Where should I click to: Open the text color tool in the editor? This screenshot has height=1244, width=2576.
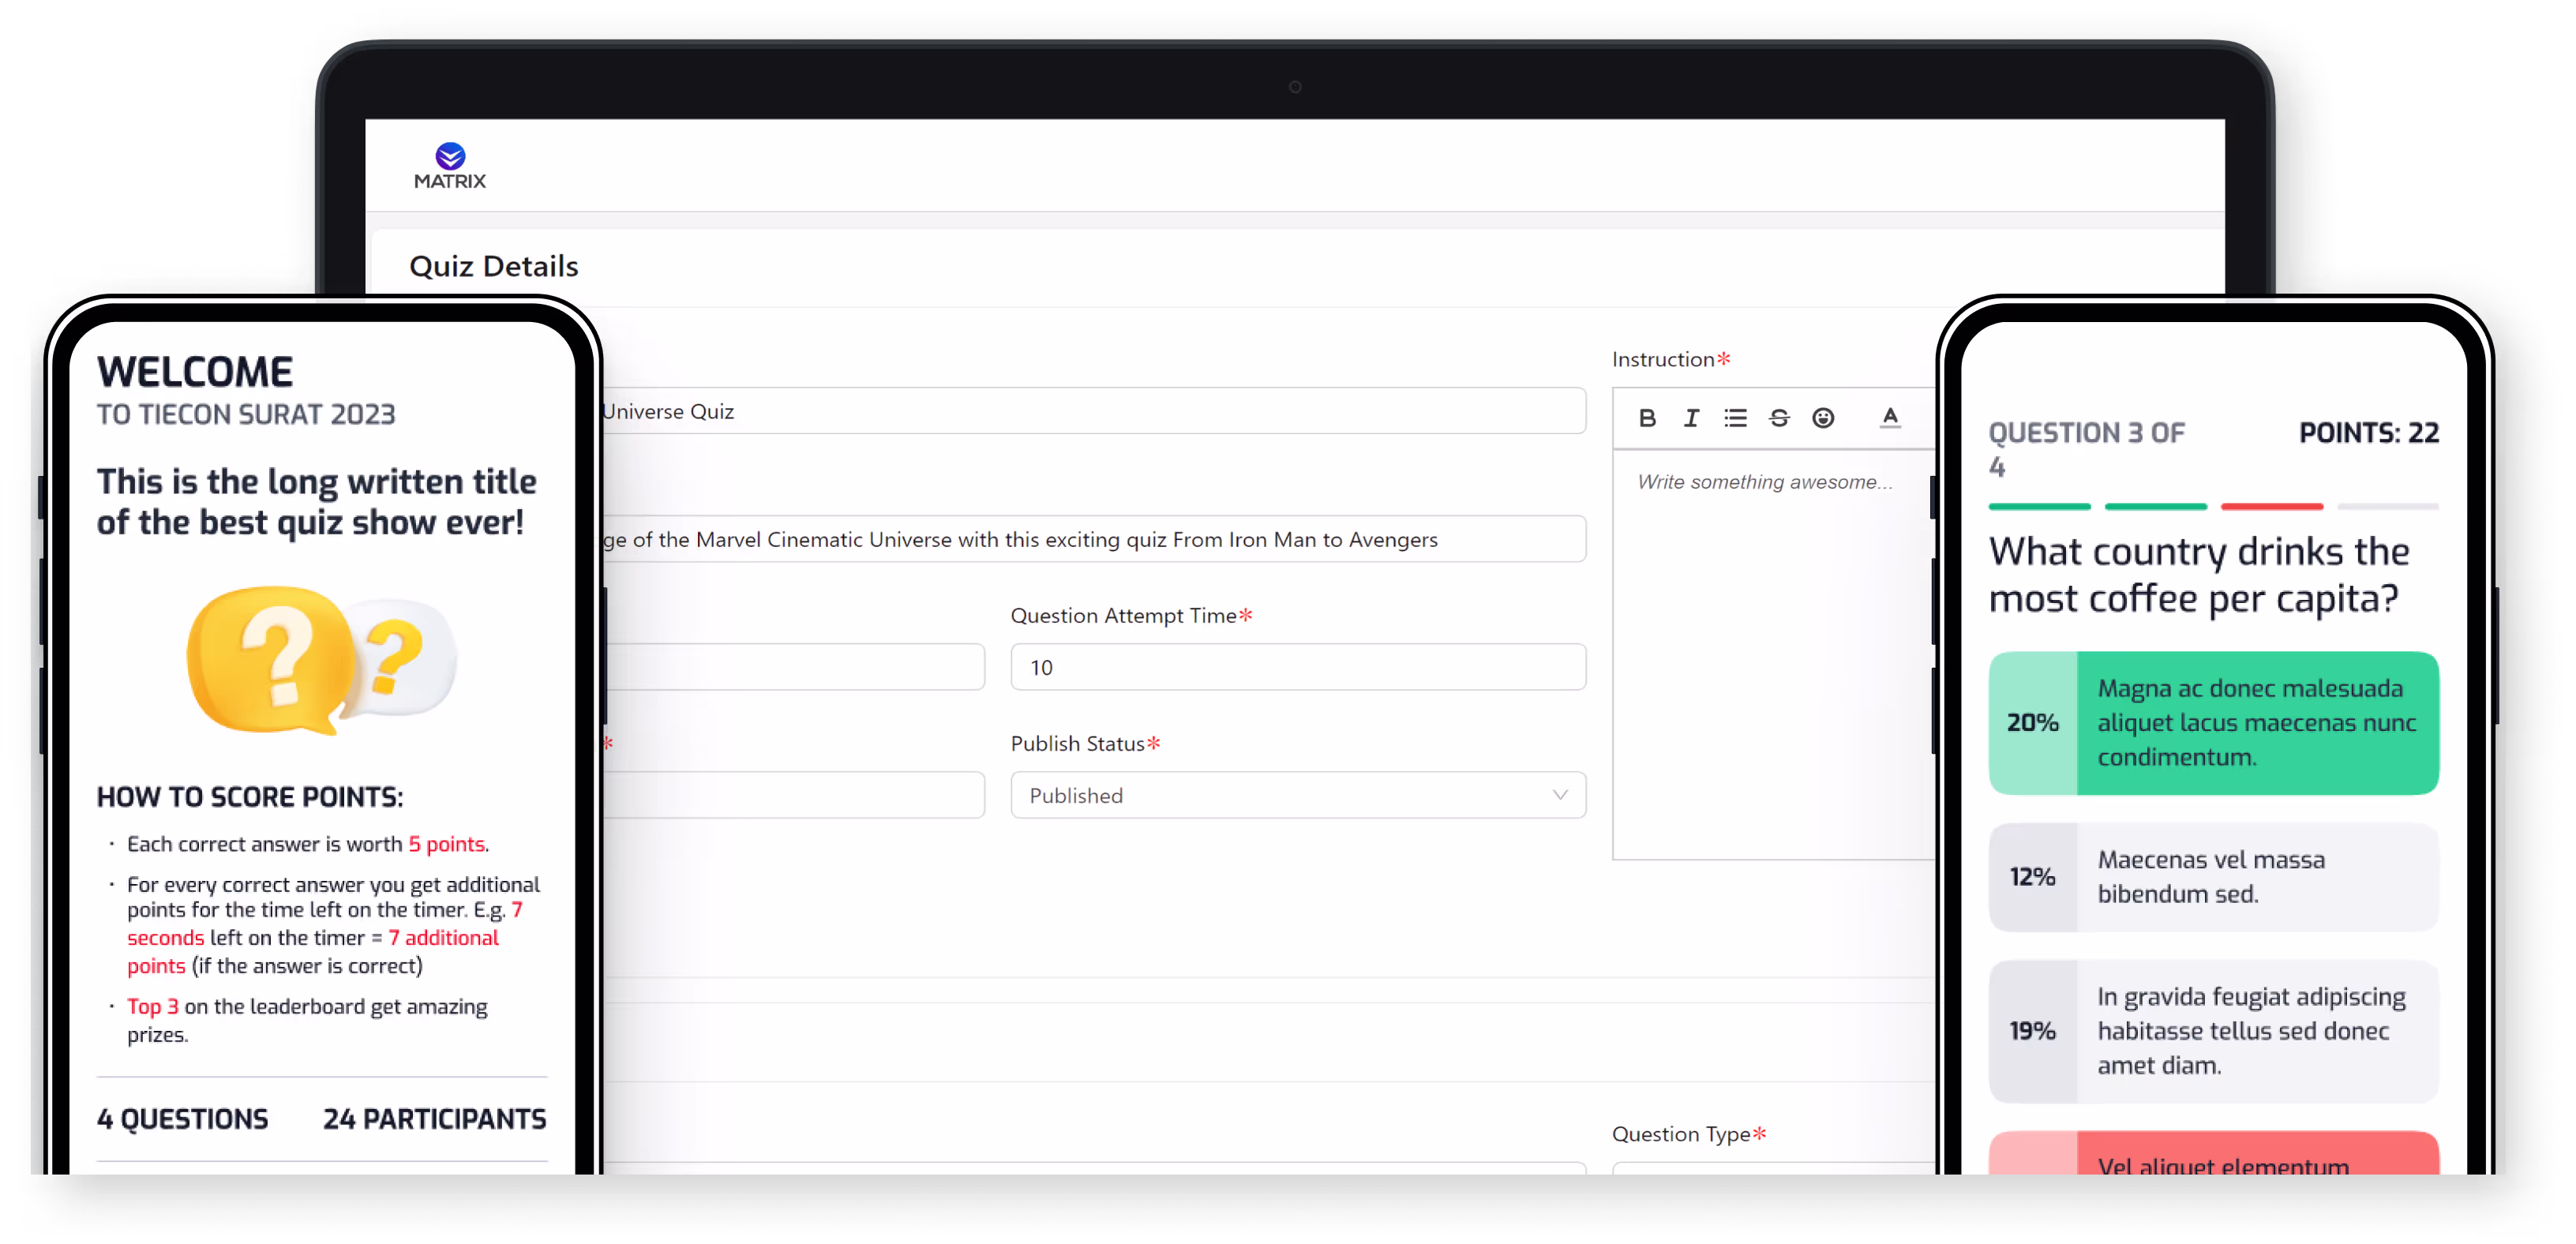[1890, 418]
